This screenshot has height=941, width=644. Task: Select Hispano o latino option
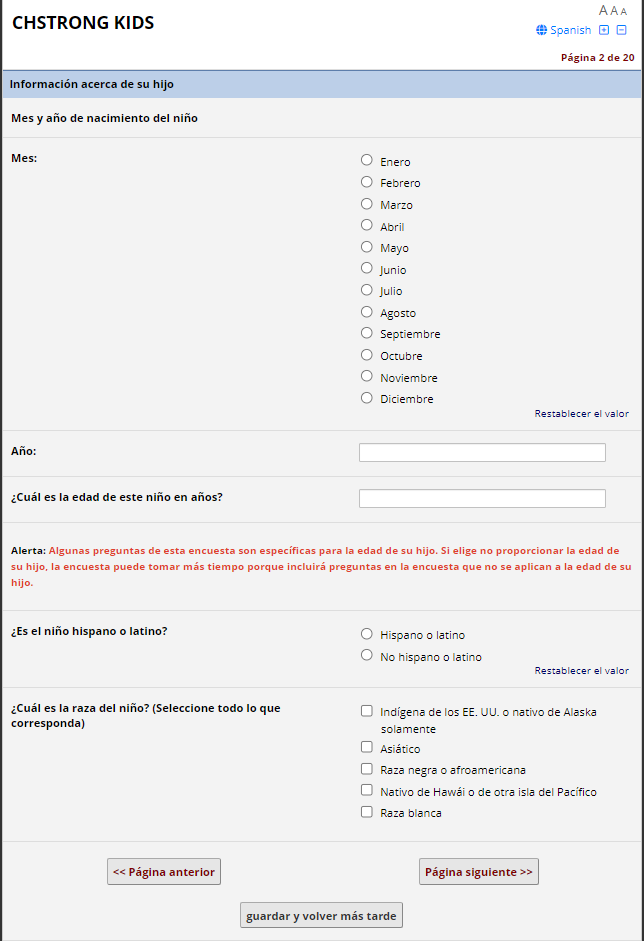(x=367, y=633)
